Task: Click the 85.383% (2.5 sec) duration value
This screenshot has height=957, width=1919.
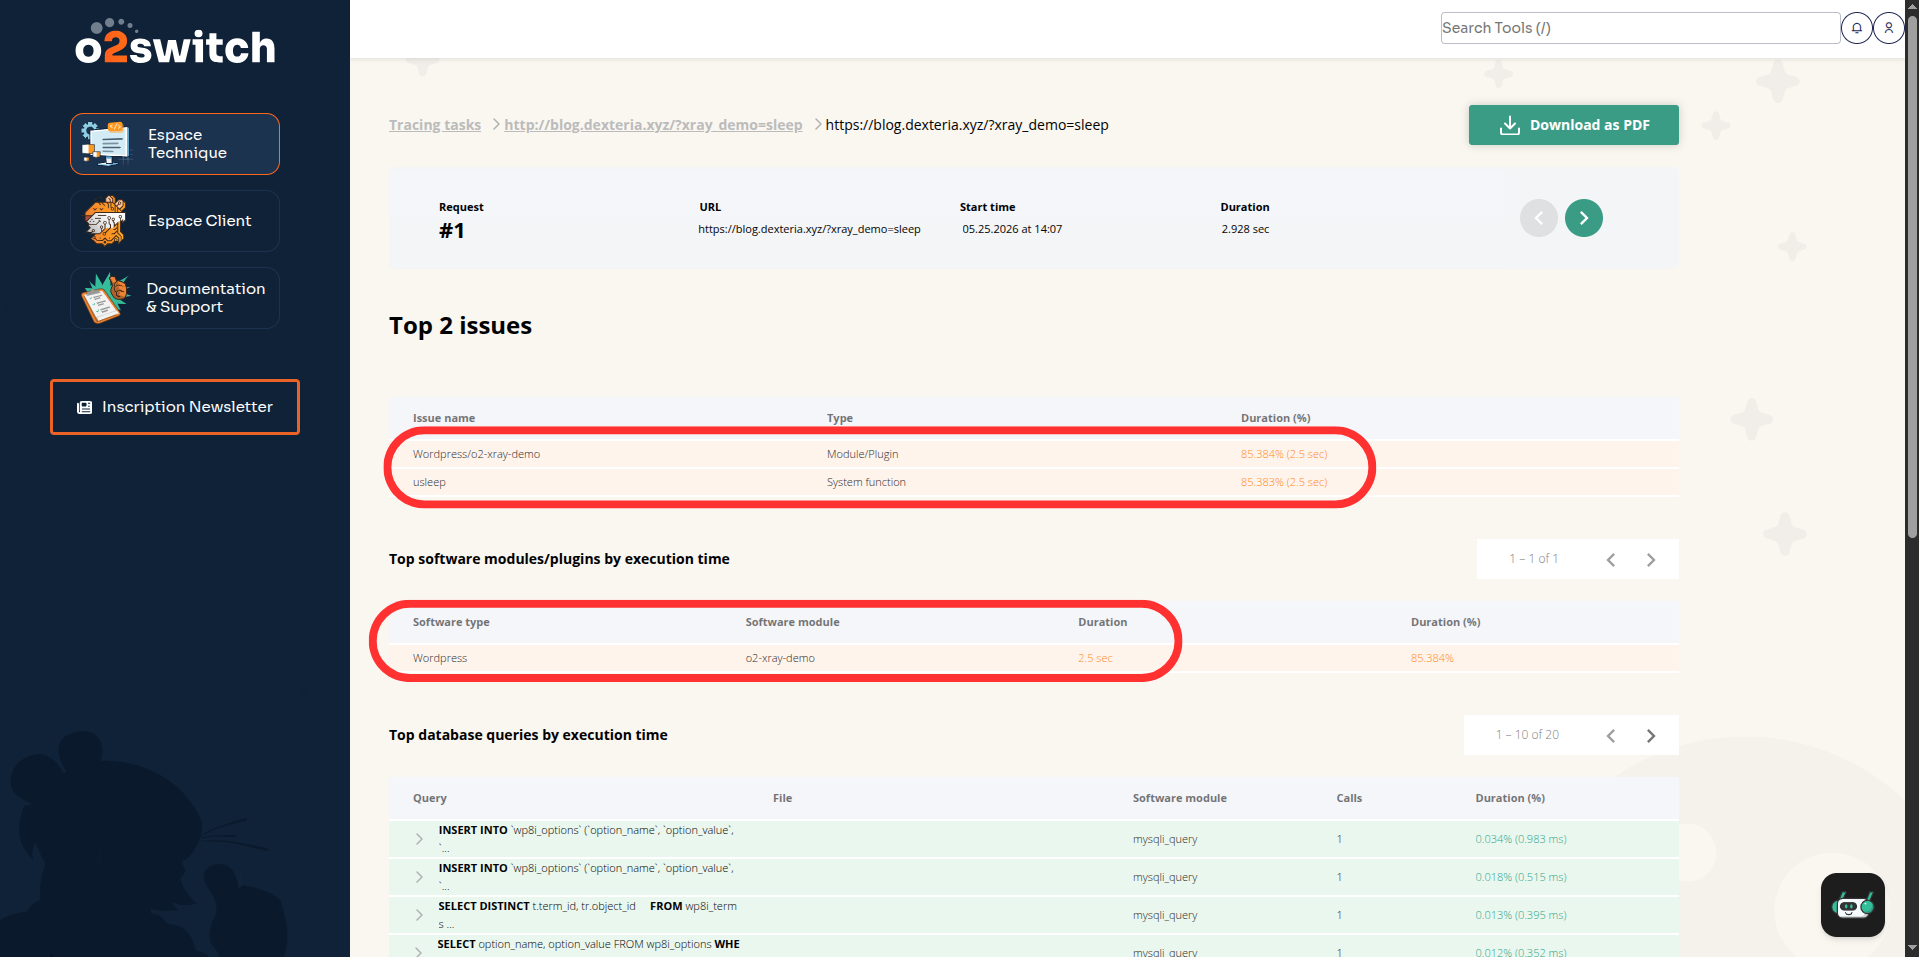Action: pyautogui.click(x=1284, y=482)
